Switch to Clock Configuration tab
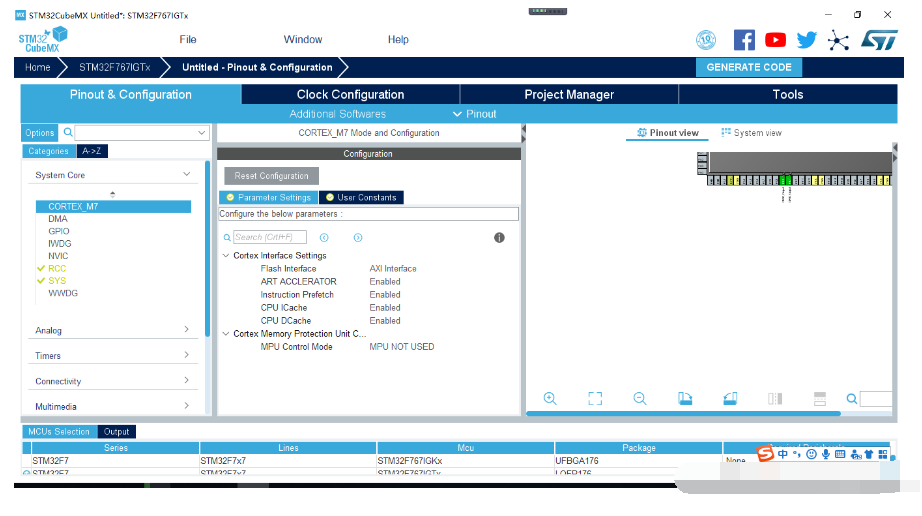This screenshot has height=516, width=922. coord(350,95)
